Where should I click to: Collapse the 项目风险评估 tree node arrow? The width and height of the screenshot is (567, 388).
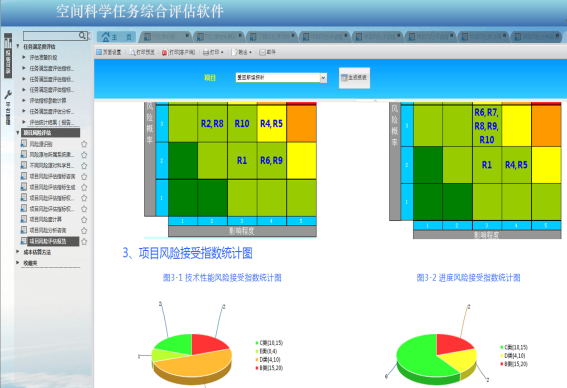18,133
